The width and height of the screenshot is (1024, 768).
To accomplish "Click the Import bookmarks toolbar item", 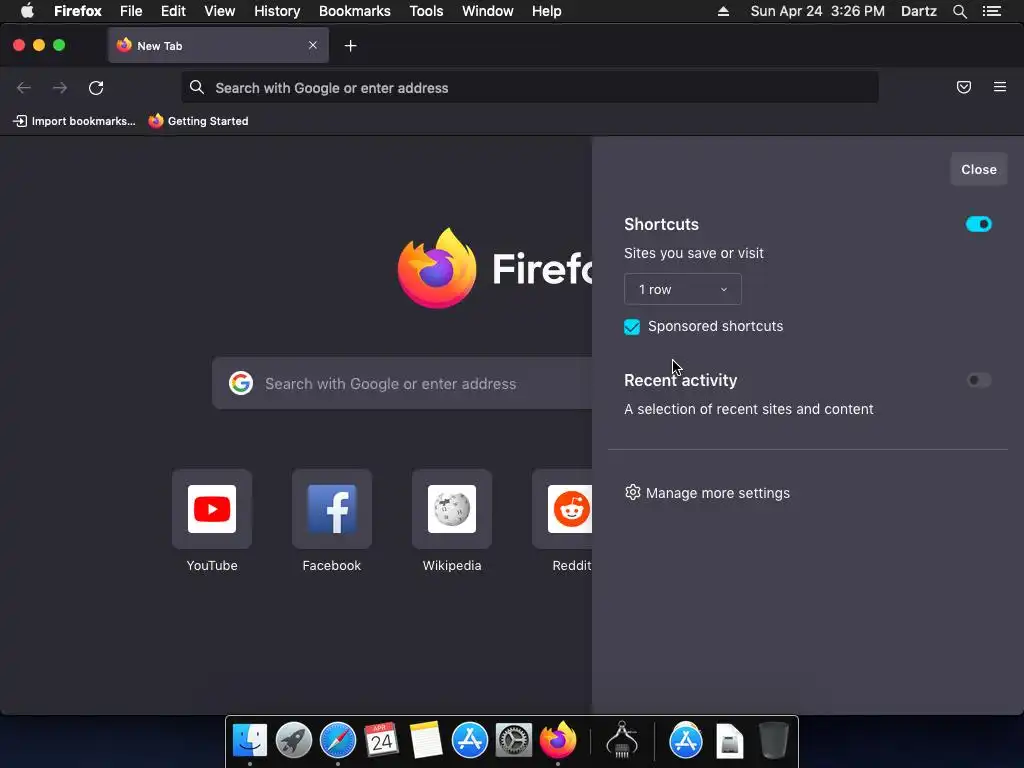I will point(74,121).
